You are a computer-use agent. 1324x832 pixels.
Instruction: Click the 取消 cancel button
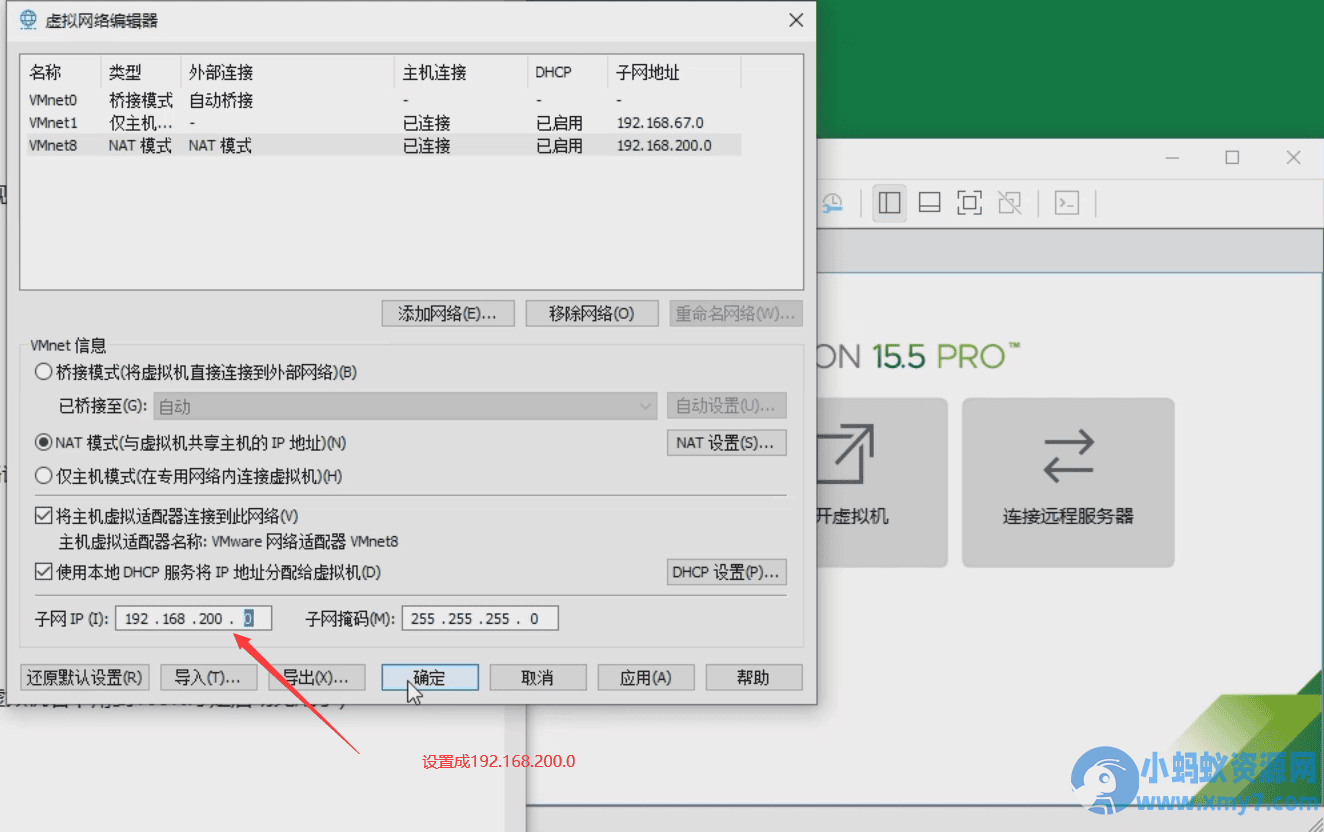coord(538,677)
